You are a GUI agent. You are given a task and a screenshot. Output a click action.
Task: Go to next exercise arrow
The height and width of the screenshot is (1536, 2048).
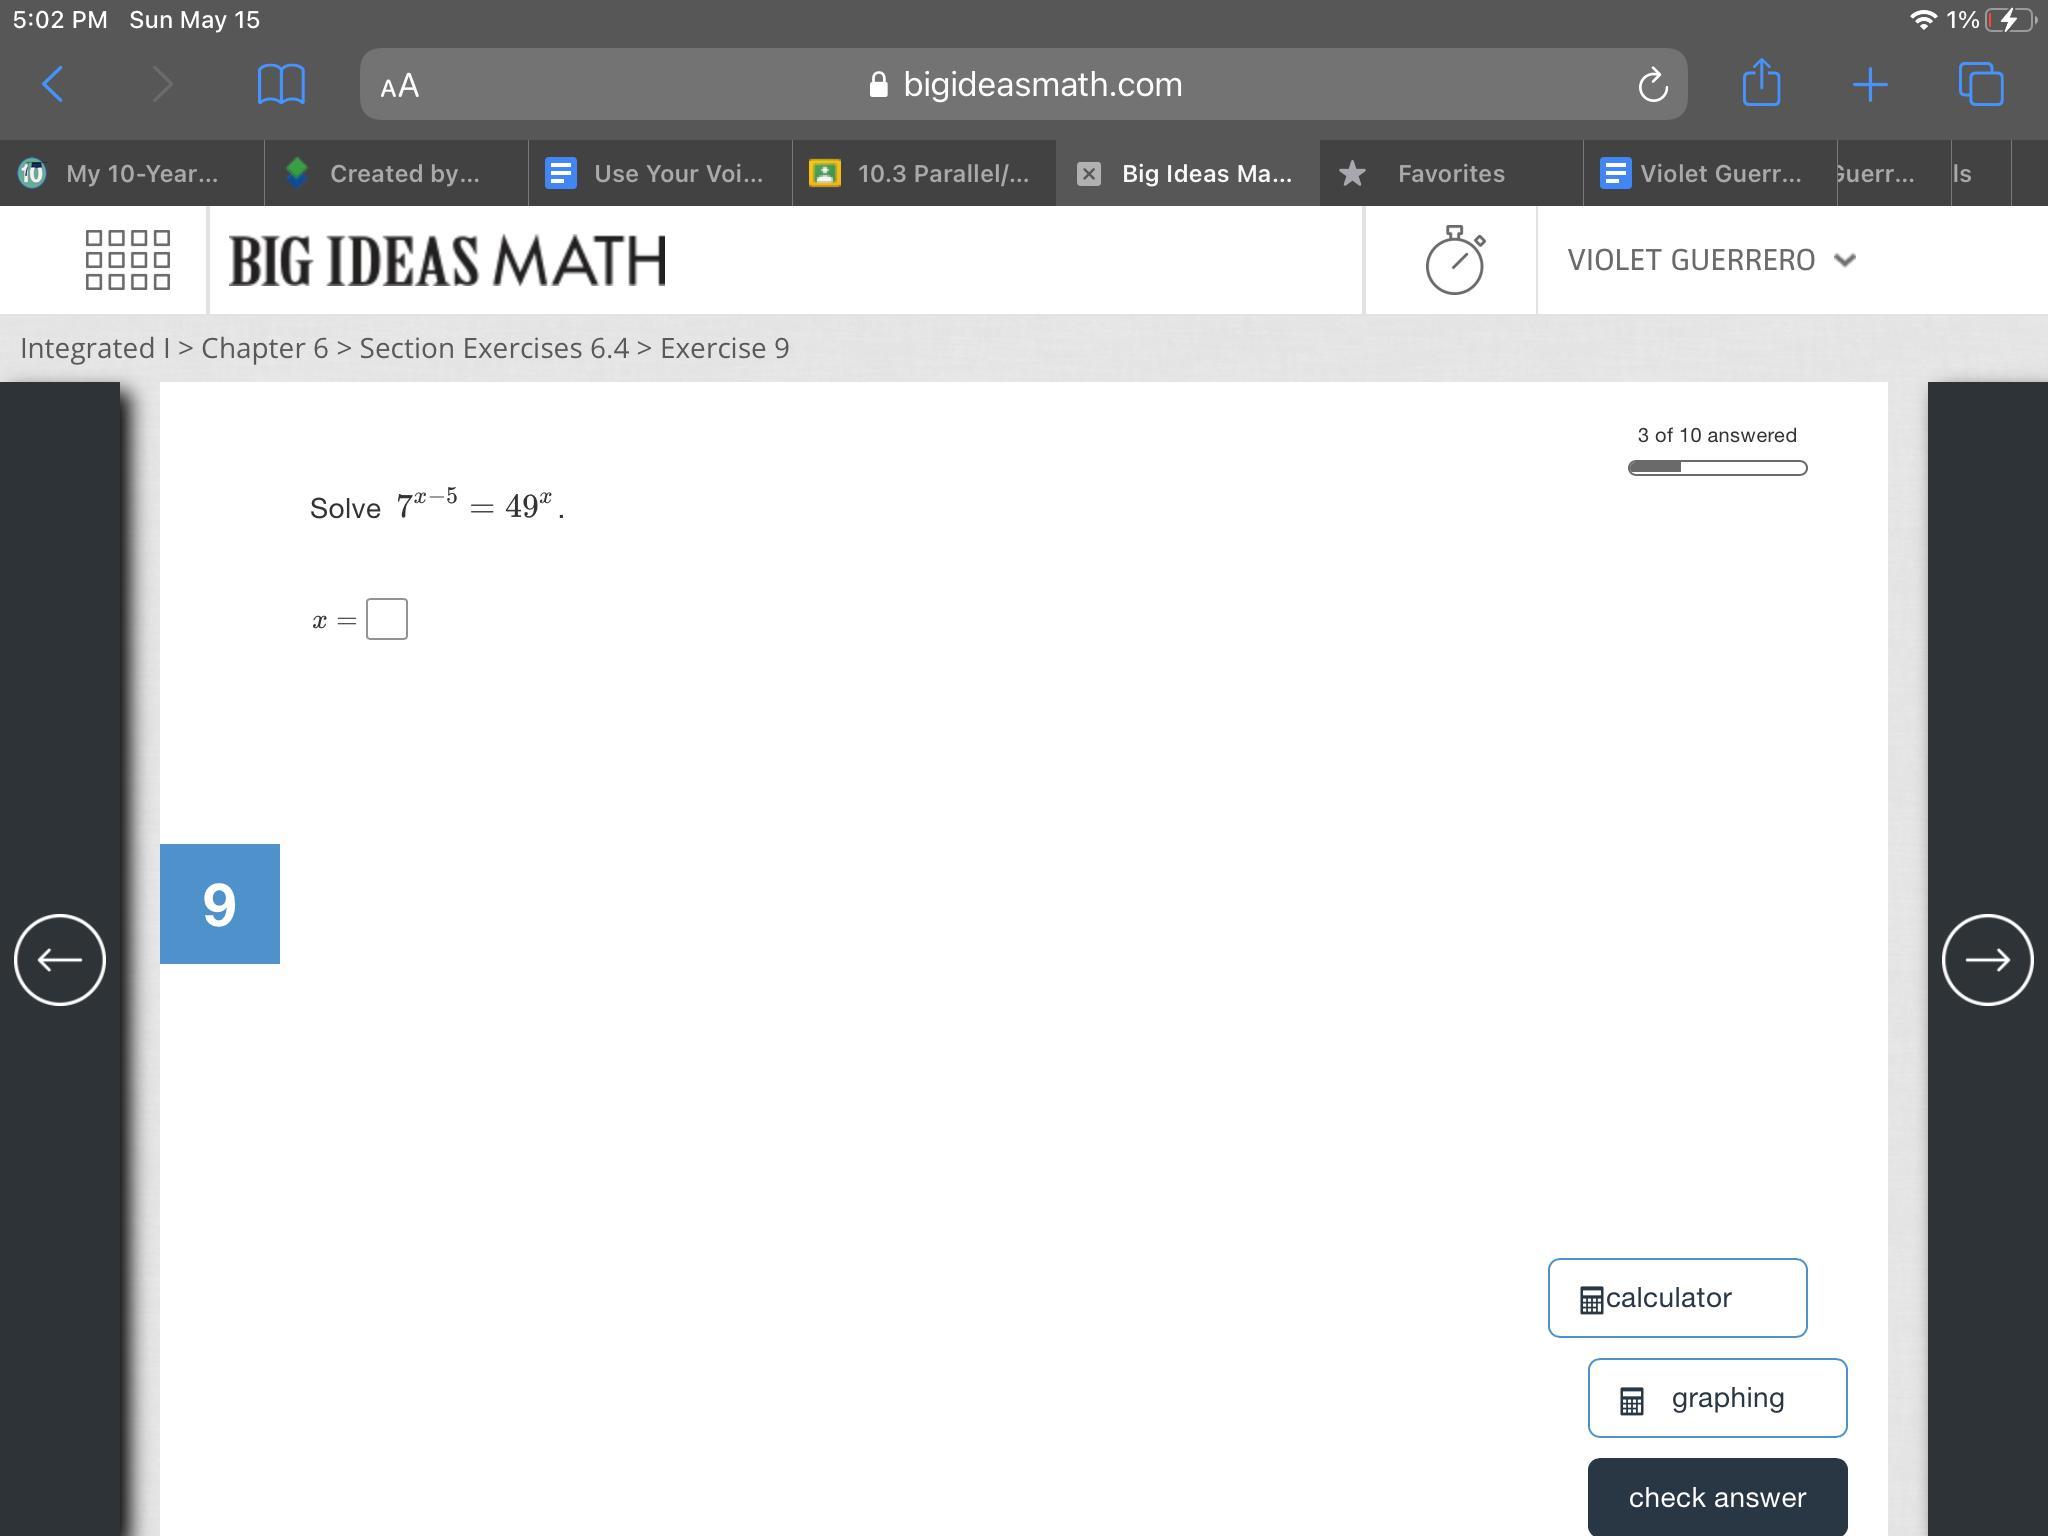pyautogui.click(x=1987, y=960)
